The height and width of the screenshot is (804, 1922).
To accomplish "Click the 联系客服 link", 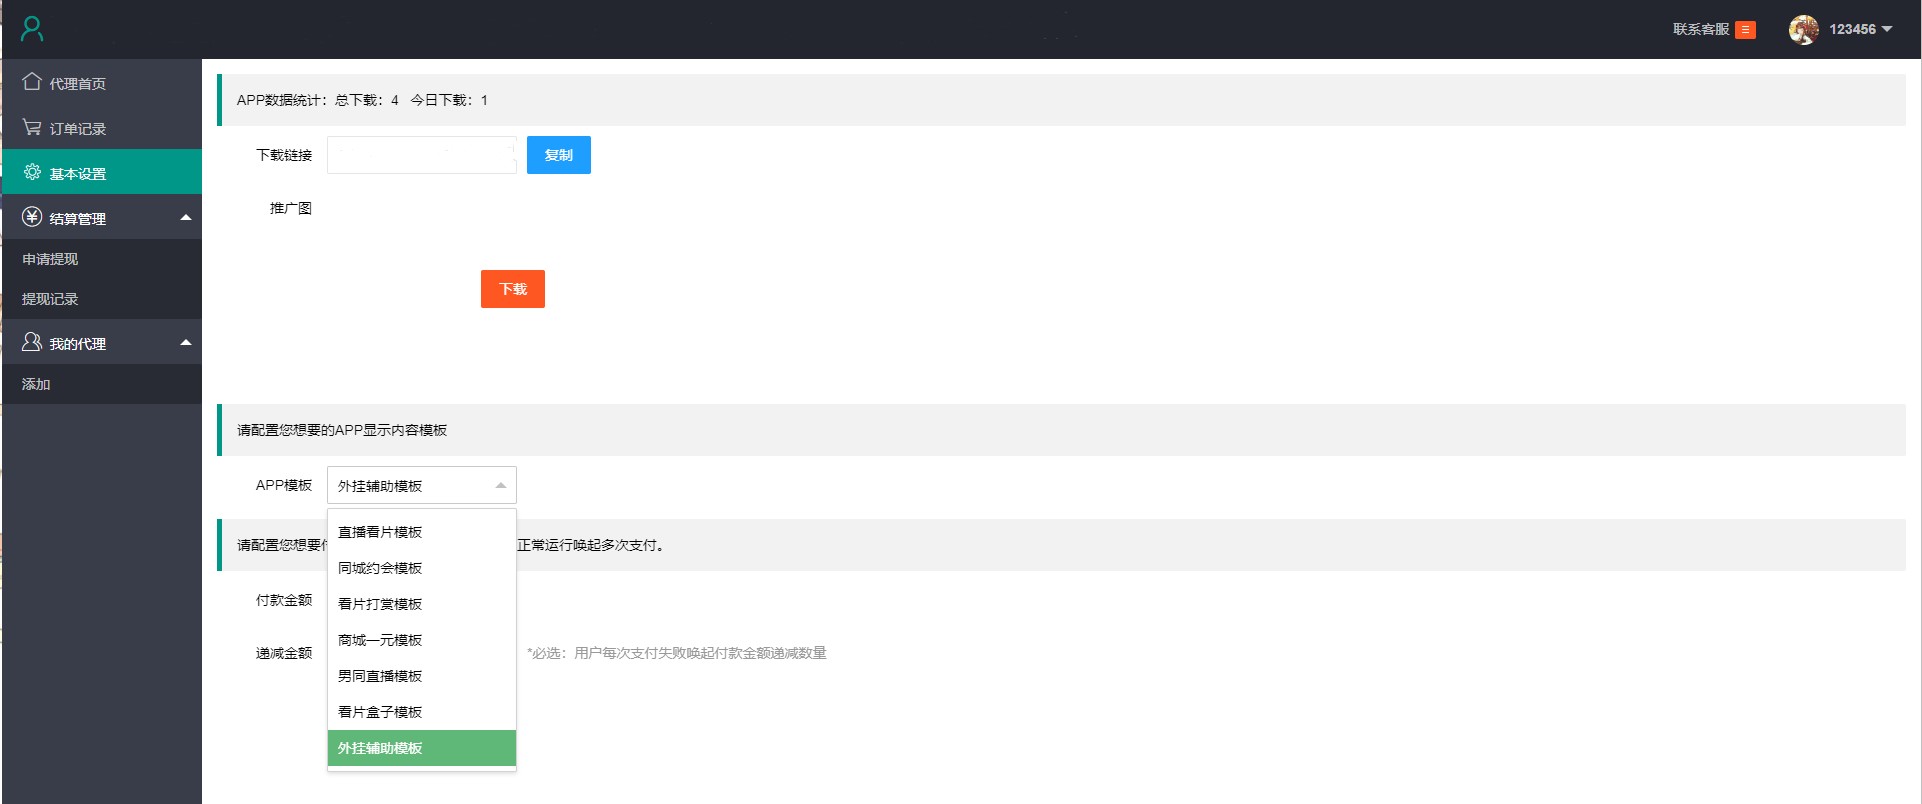I will [1701, 29].
